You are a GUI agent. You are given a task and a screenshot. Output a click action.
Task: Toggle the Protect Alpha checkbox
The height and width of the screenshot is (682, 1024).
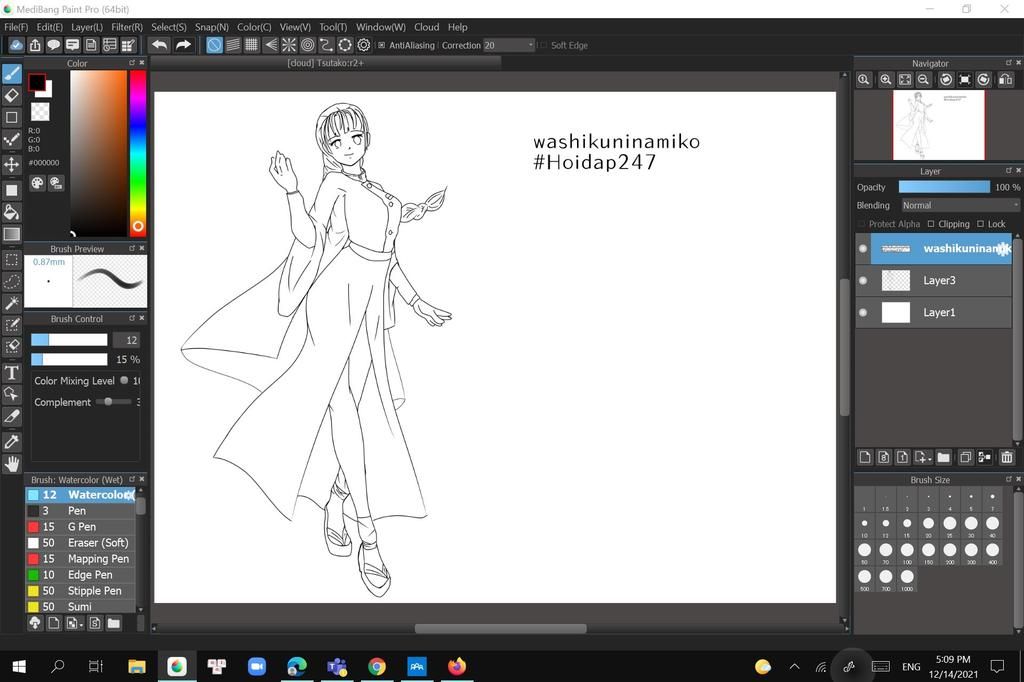tap(862, 224)
